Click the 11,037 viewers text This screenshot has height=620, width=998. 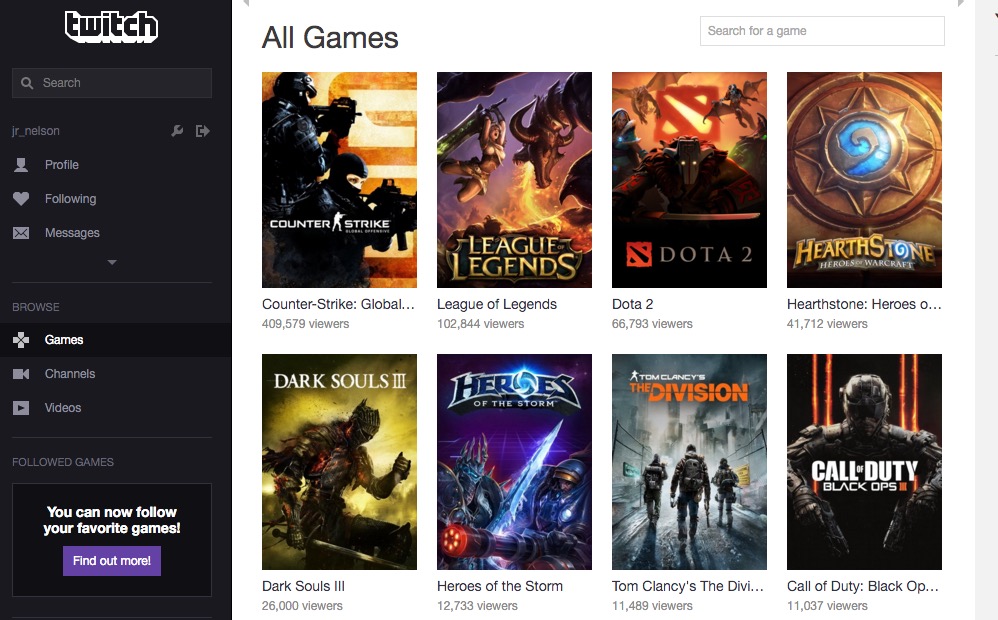[827, 606]
